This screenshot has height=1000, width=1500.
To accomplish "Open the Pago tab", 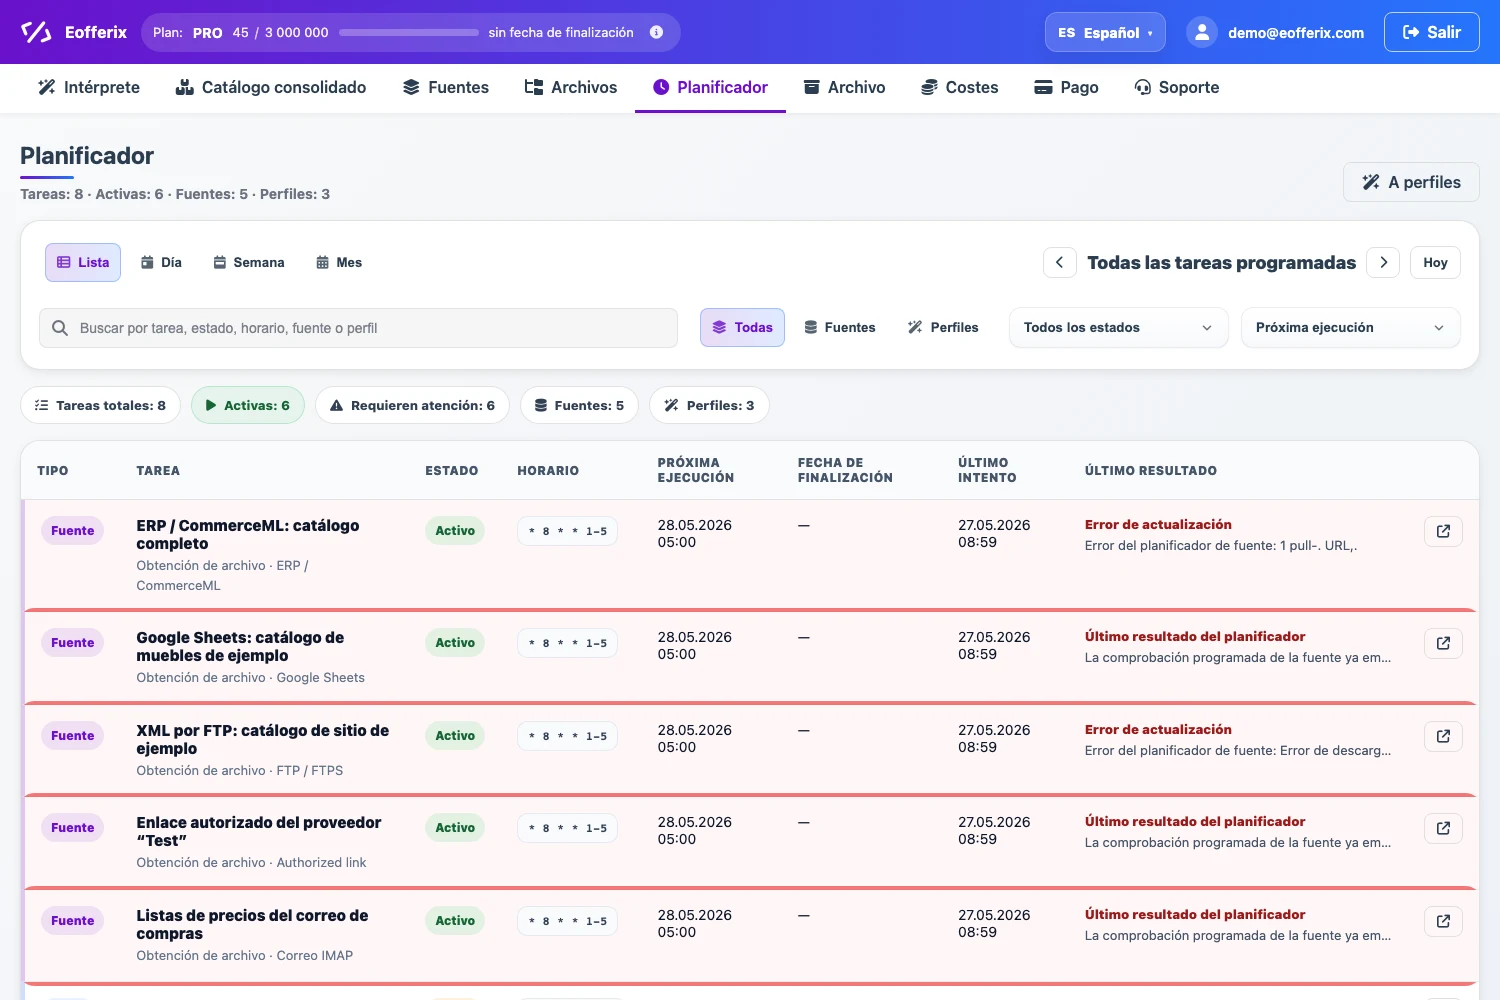I will tap(1066, 87).
